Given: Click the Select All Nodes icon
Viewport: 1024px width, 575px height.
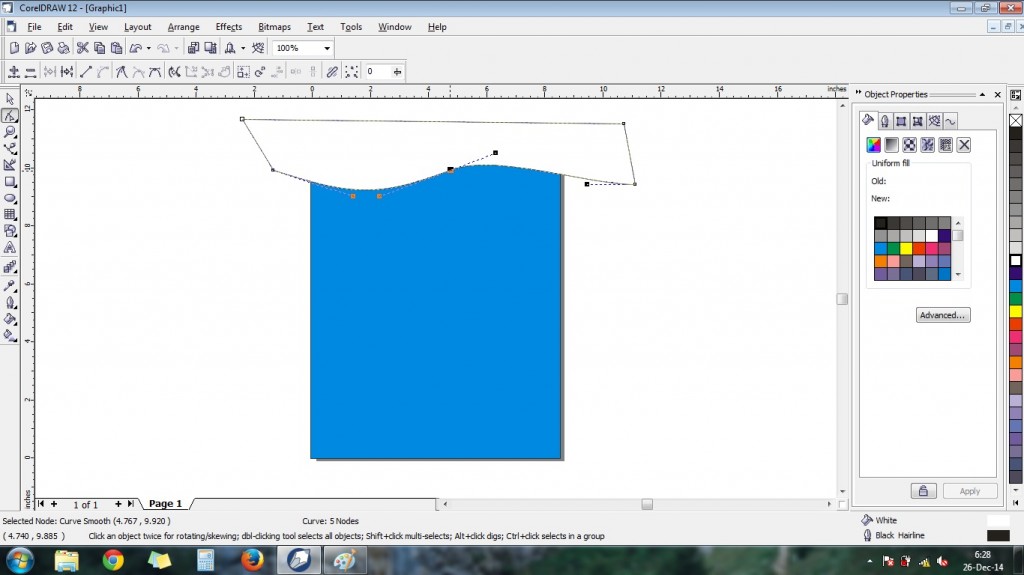Looking at the screenshot, I should pyautogui.click(x=351, y=72).
